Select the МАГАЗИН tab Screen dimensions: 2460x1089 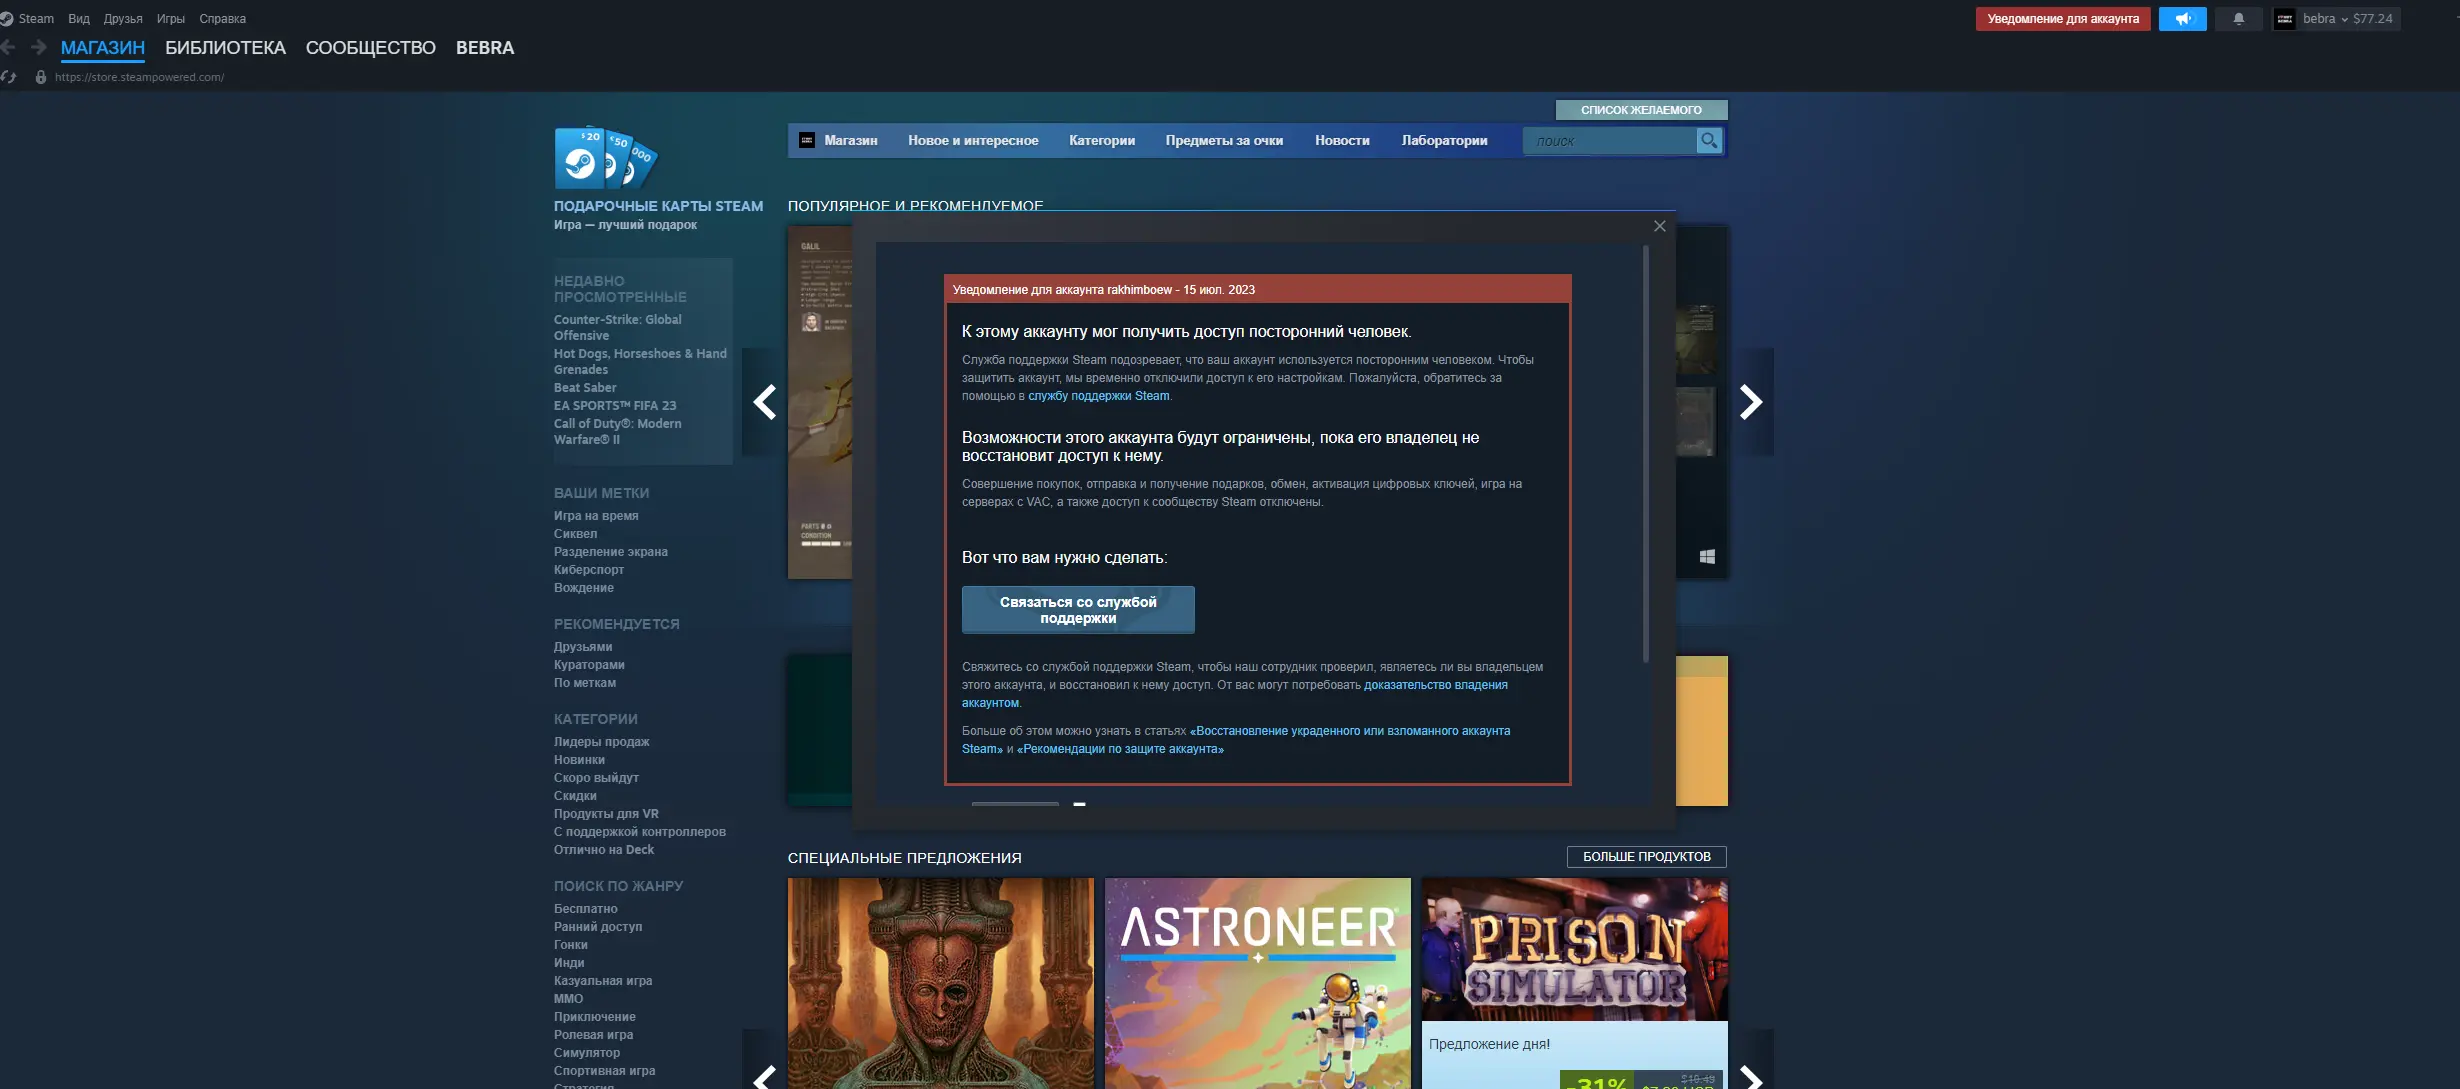click(103, 48)
